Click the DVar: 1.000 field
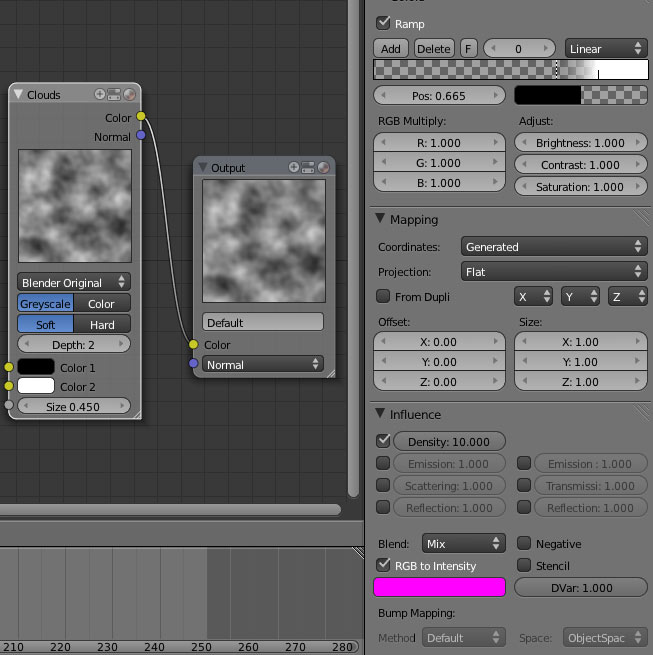653x655 pixels. pos(581,587)
